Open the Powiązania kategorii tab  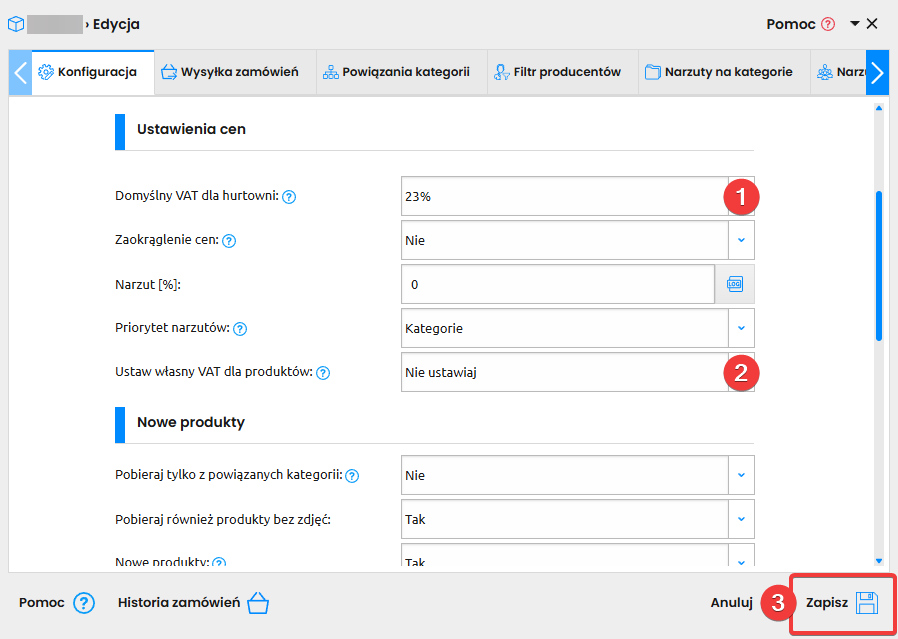pos(395,72)
